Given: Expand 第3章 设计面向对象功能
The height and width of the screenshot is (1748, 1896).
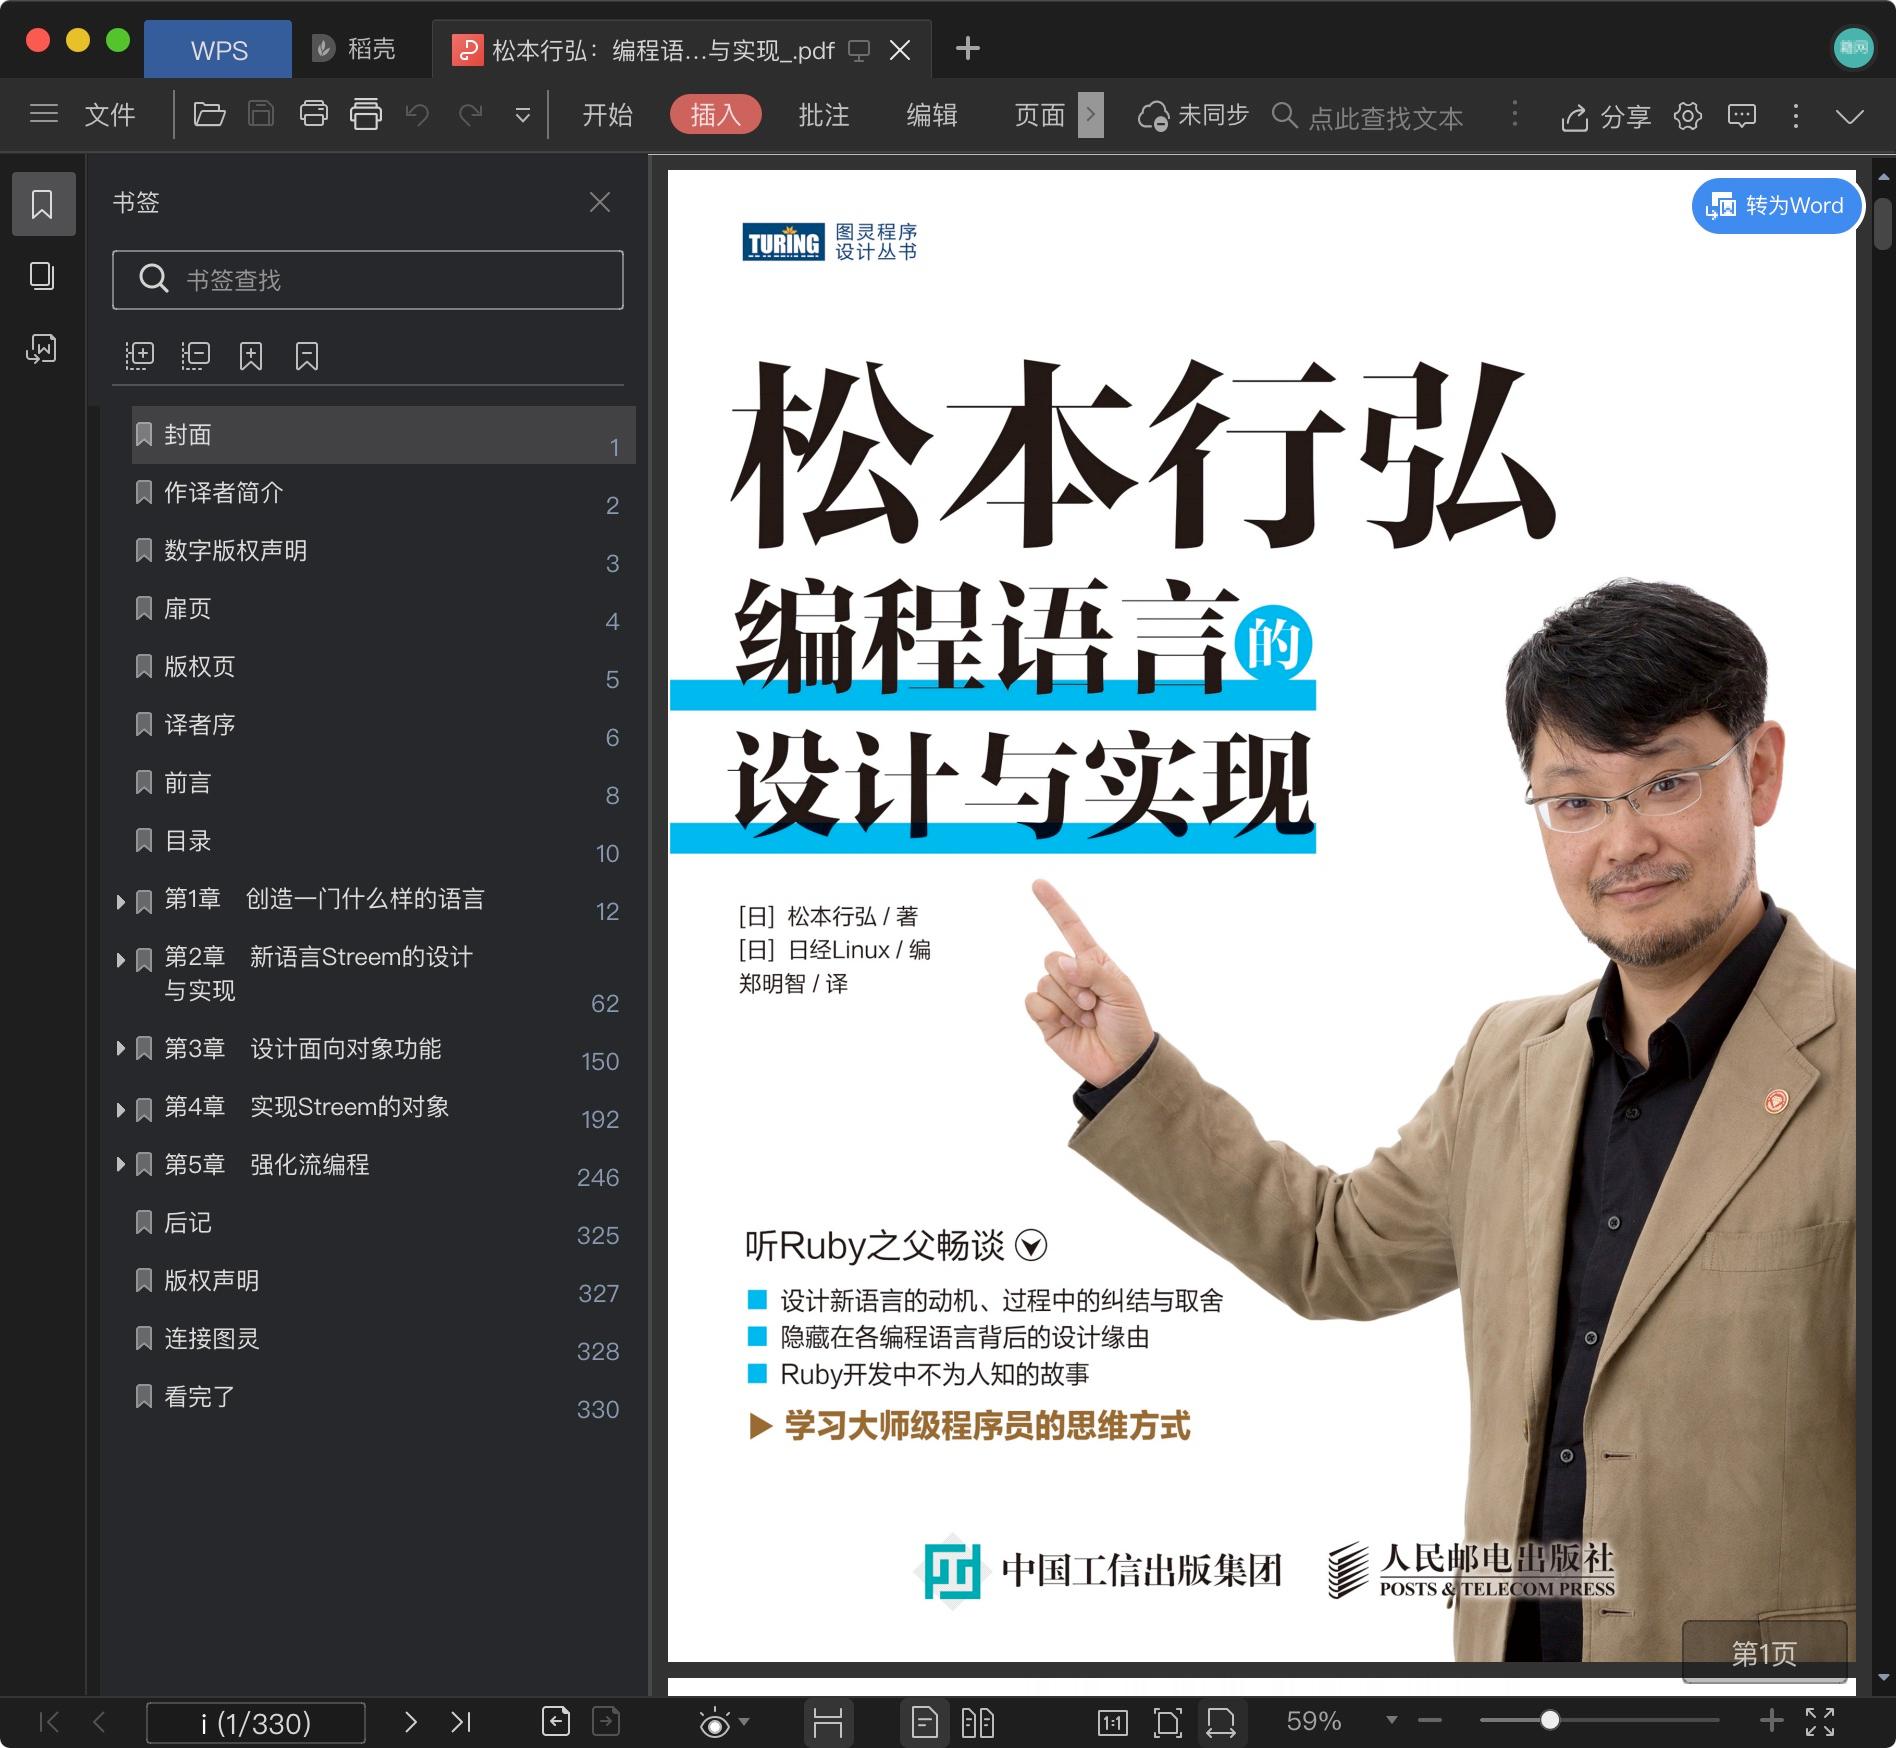Looking at the screenshot, I should (x=120, y=1048).
